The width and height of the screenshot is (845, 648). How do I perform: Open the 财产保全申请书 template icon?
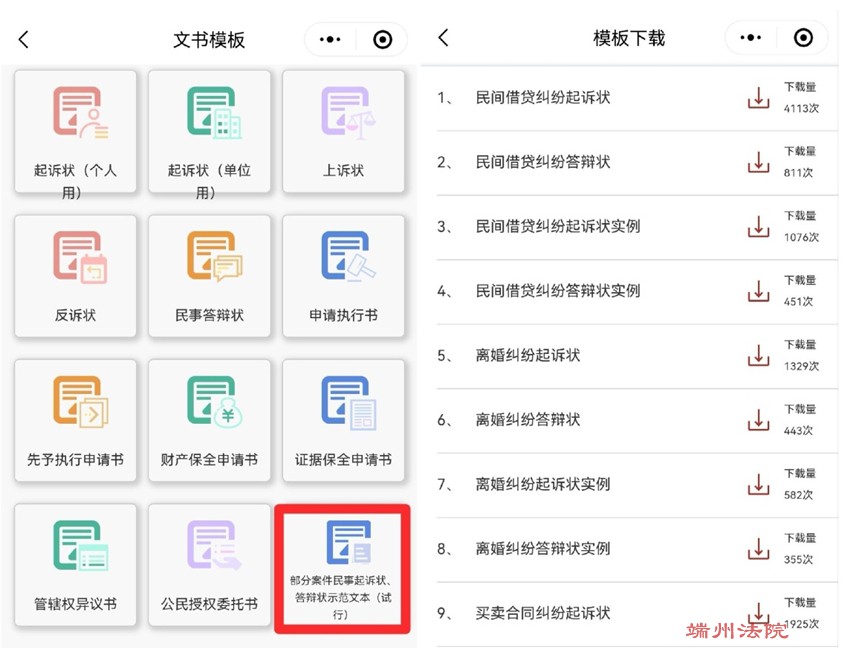214,402
